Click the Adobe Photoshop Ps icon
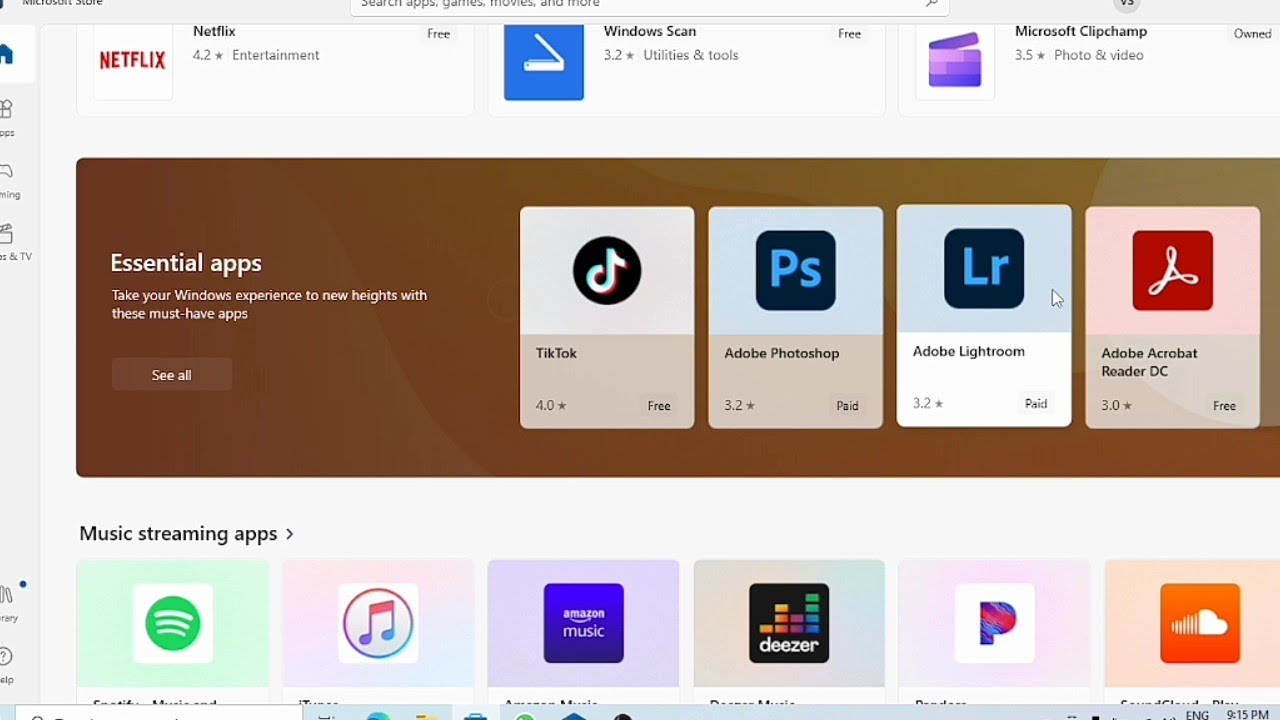 (x=796, y=270)
